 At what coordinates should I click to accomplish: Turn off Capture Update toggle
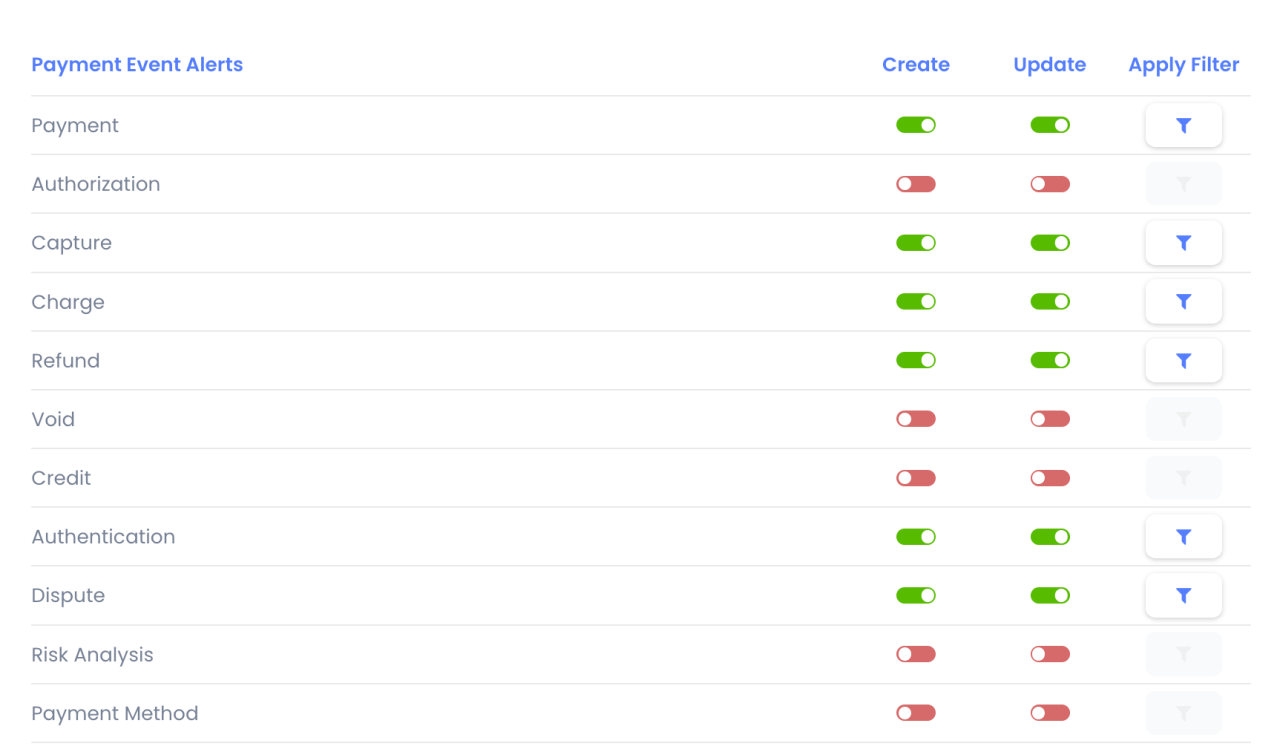[1049, 243]
